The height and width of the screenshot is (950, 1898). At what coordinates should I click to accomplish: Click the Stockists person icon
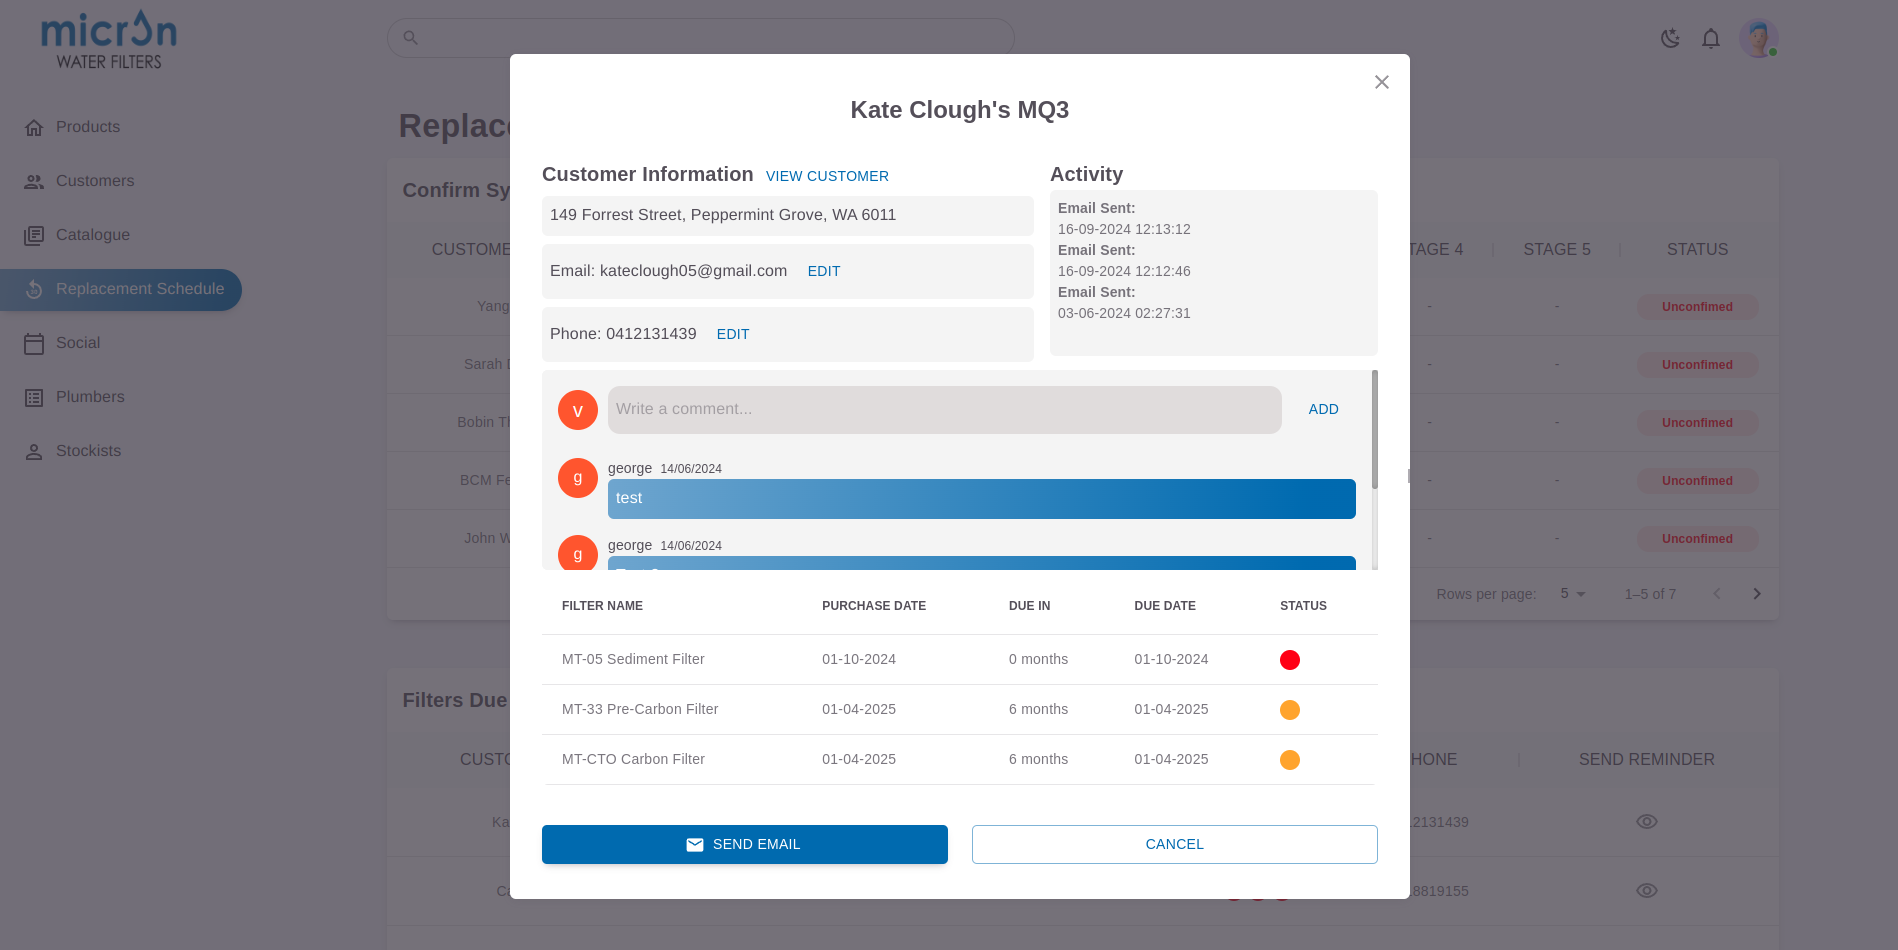point(34,452)
